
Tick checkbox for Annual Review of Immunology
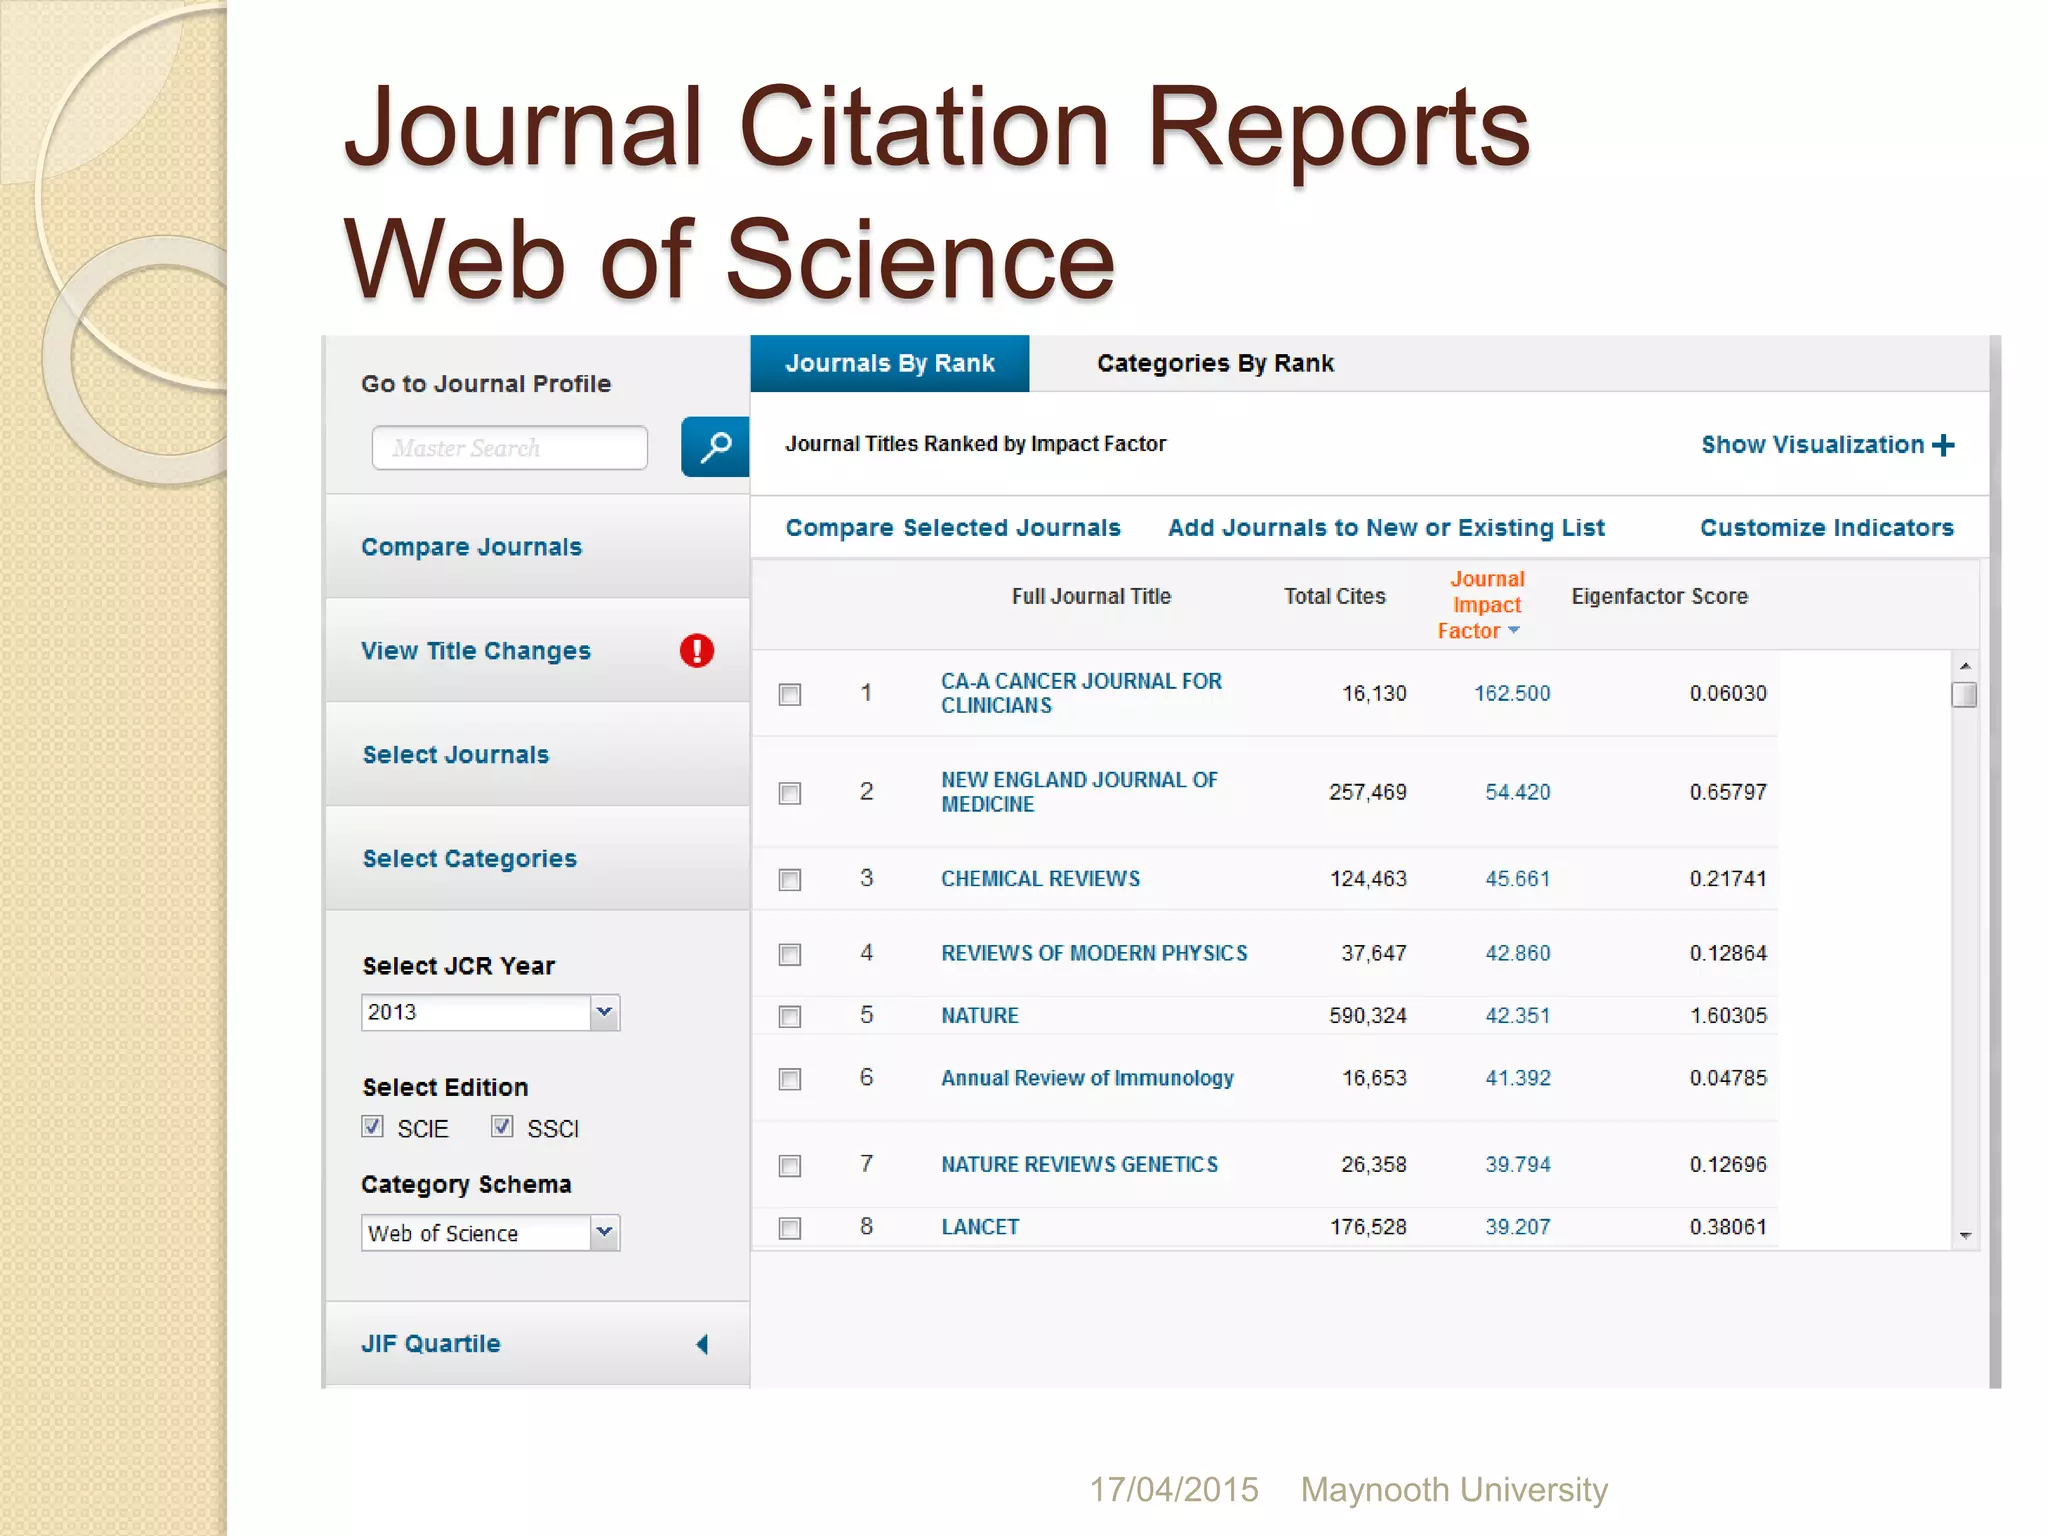pos(790,1079)
